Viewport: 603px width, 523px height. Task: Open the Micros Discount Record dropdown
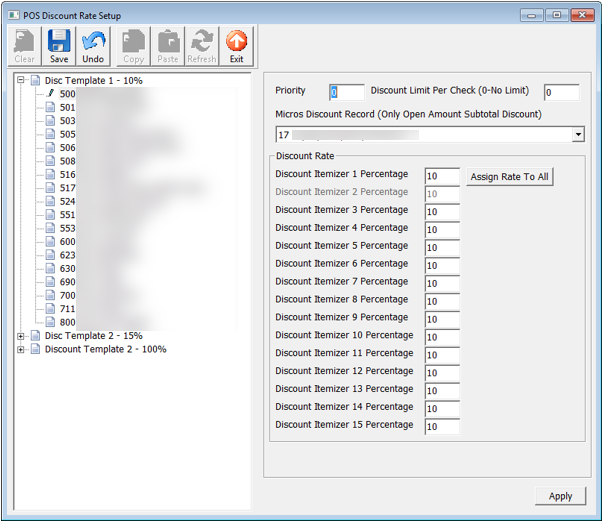pos(578,135)
